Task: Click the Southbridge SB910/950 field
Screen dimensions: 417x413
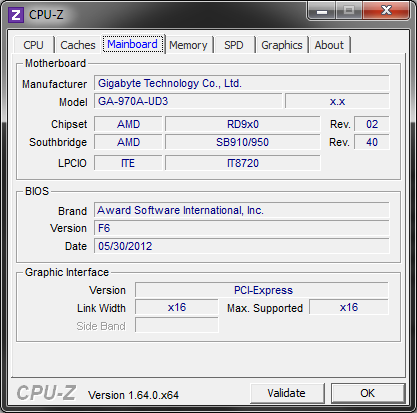Action: [x=243, y=142]
